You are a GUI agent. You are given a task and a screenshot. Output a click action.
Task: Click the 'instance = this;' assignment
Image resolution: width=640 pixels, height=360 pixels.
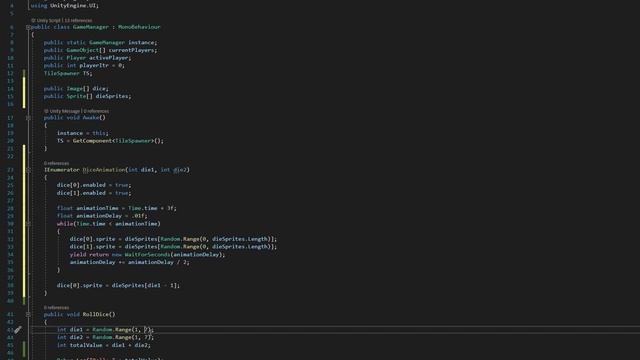click(83, 133)
